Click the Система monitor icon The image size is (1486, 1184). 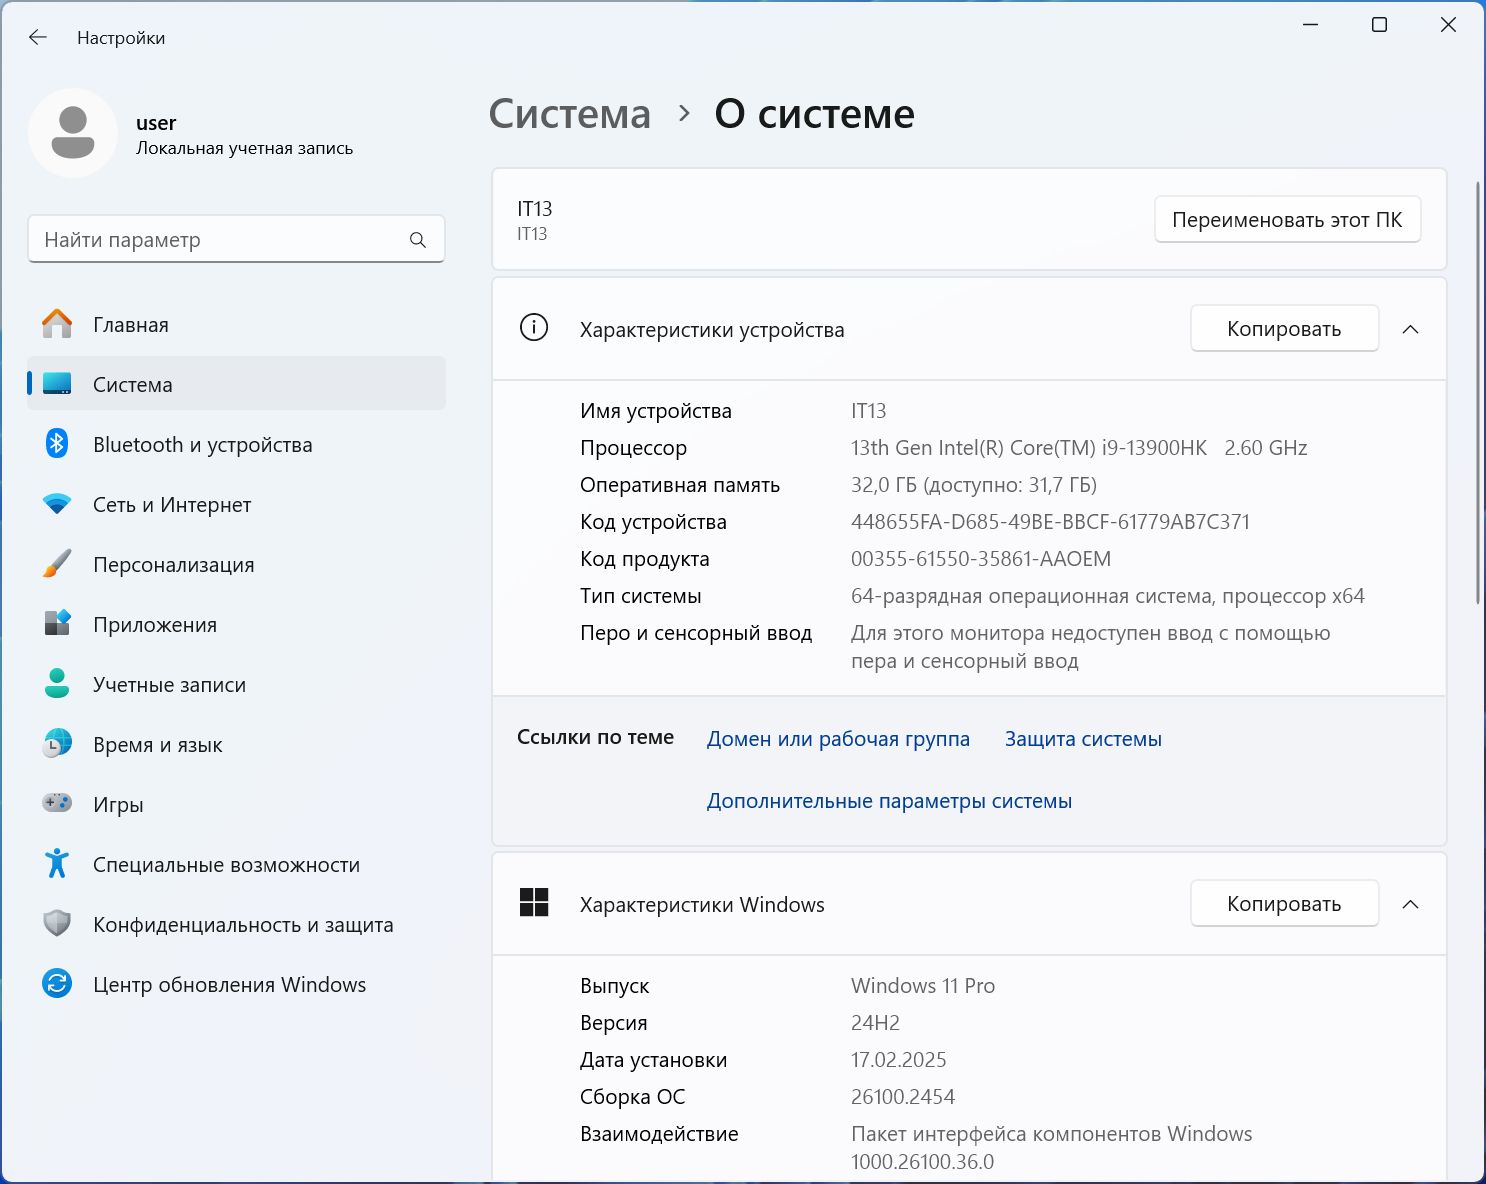(x=57, y=384)
